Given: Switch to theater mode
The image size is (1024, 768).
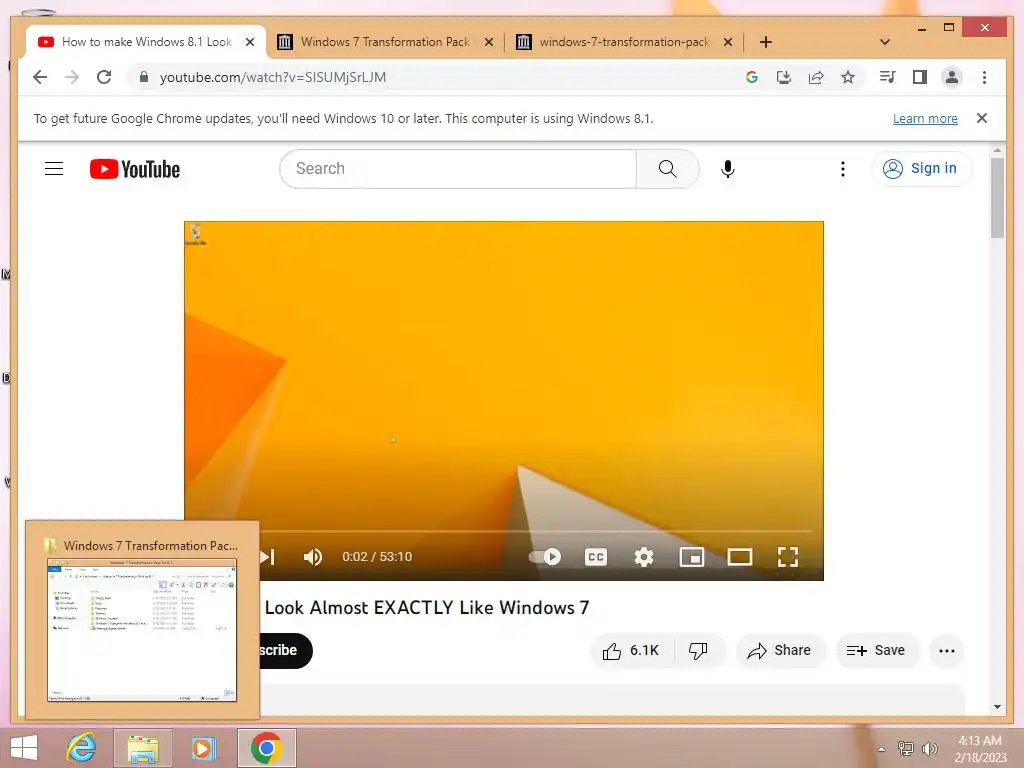Looking at the screenshot, I should click(739, 556).
